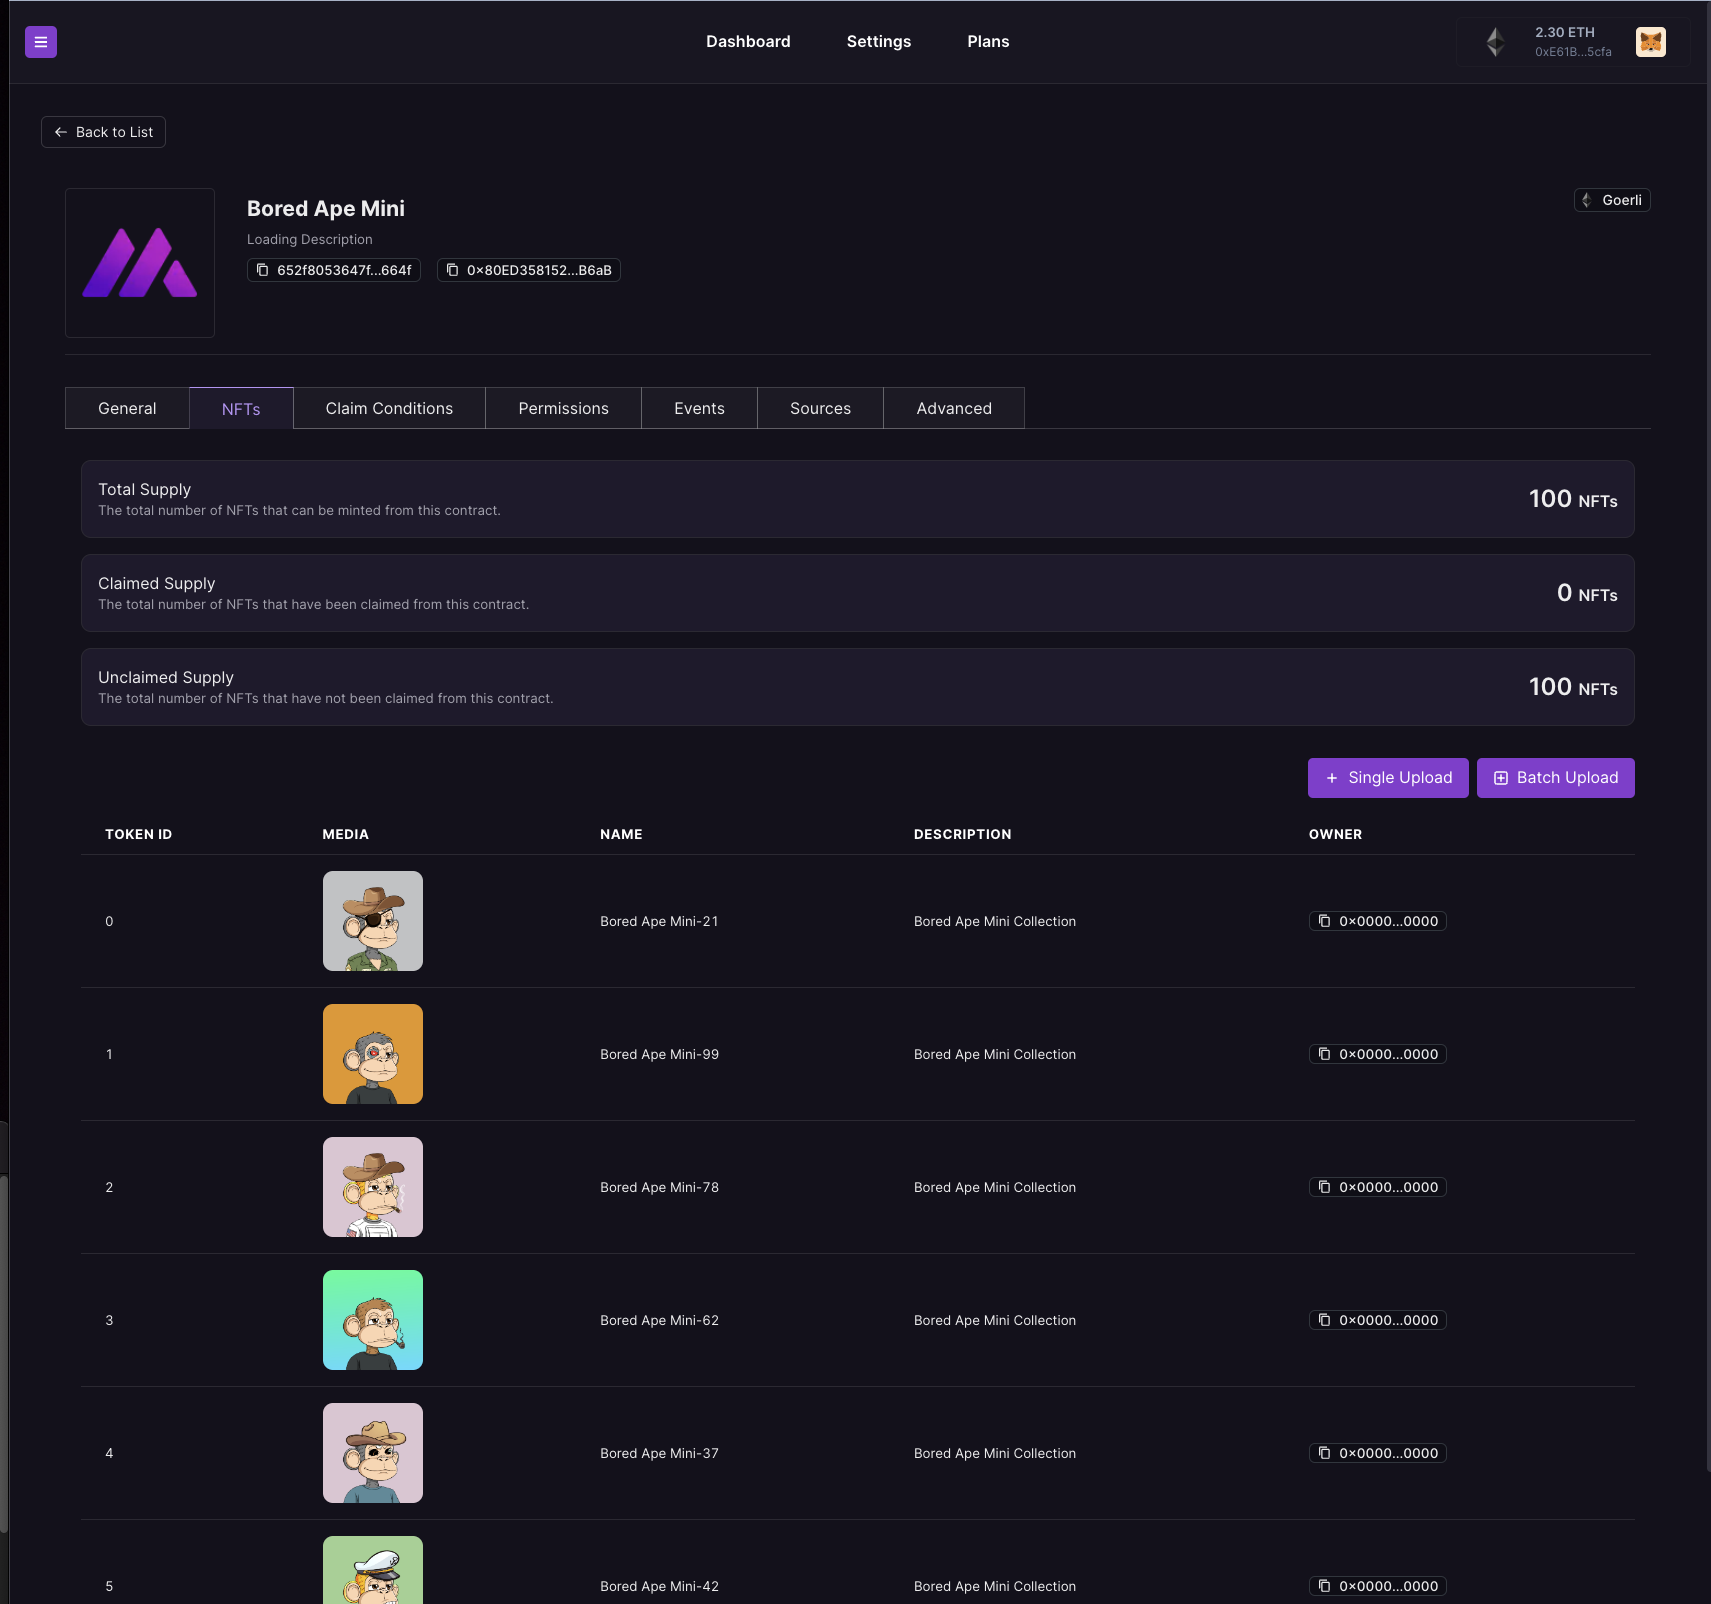Click Back to List button
The width and height of the screenshot is (1711, 1604).
tap(103, 132)
